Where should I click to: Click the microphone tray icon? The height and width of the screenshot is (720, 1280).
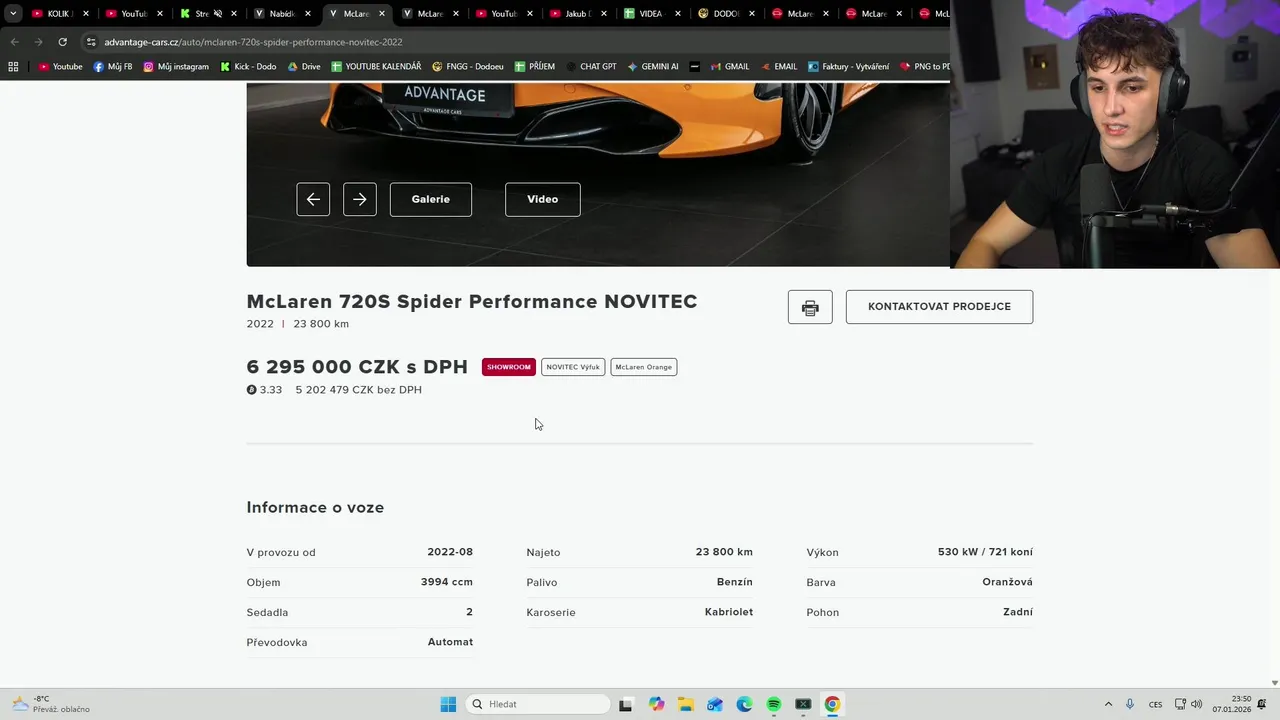click(1130, 704)
